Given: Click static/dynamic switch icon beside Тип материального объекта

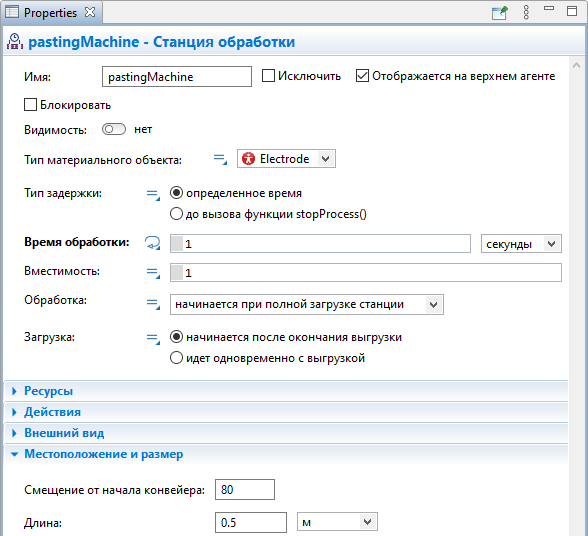Looking at the screenshot, I should 220,159.
